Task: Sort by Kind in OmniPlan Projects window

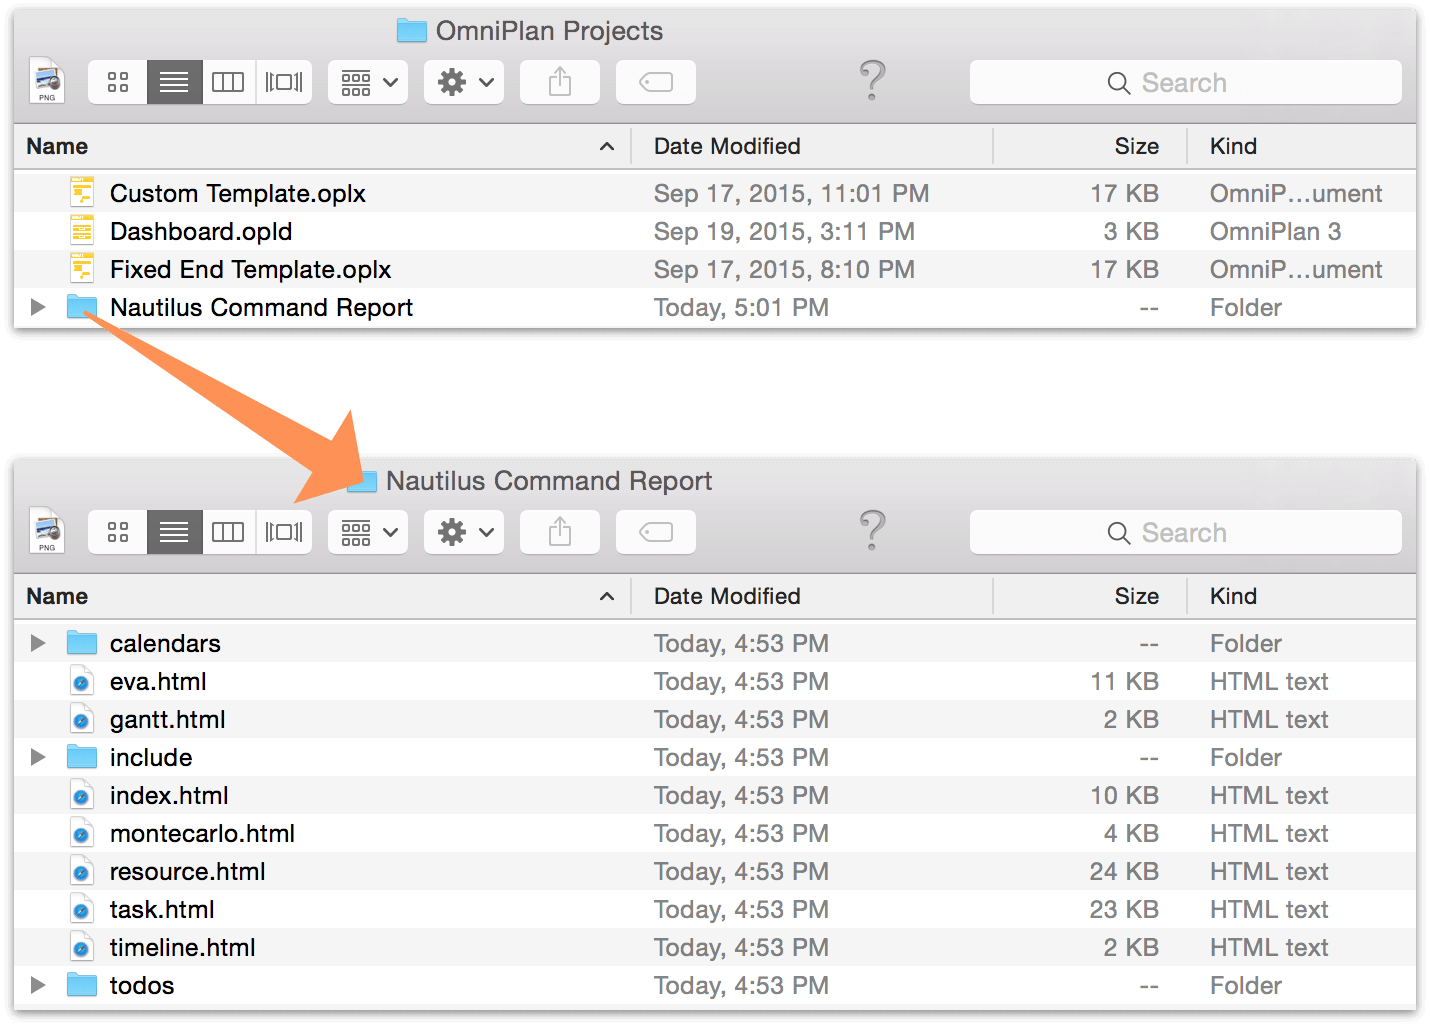Action: pos(1302,146)
